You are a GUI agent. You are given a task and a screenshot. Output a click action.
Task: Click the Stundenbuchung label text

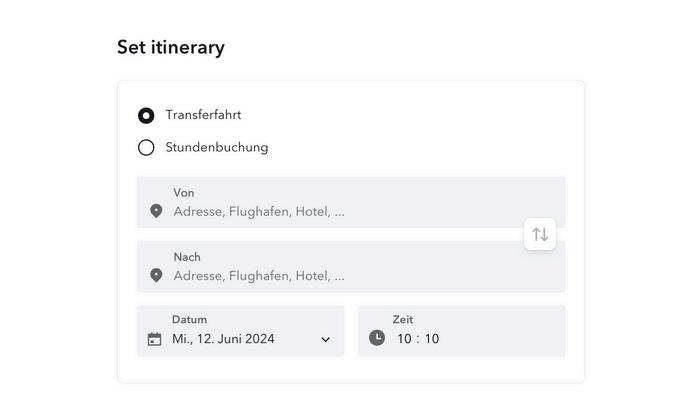(217, 148)
